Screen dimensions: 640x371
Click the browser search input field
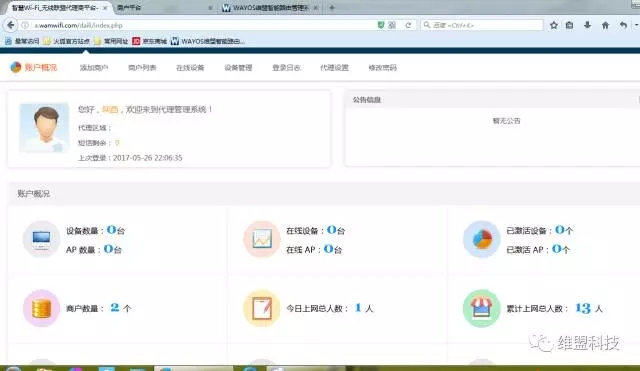(x=482, y=25)
